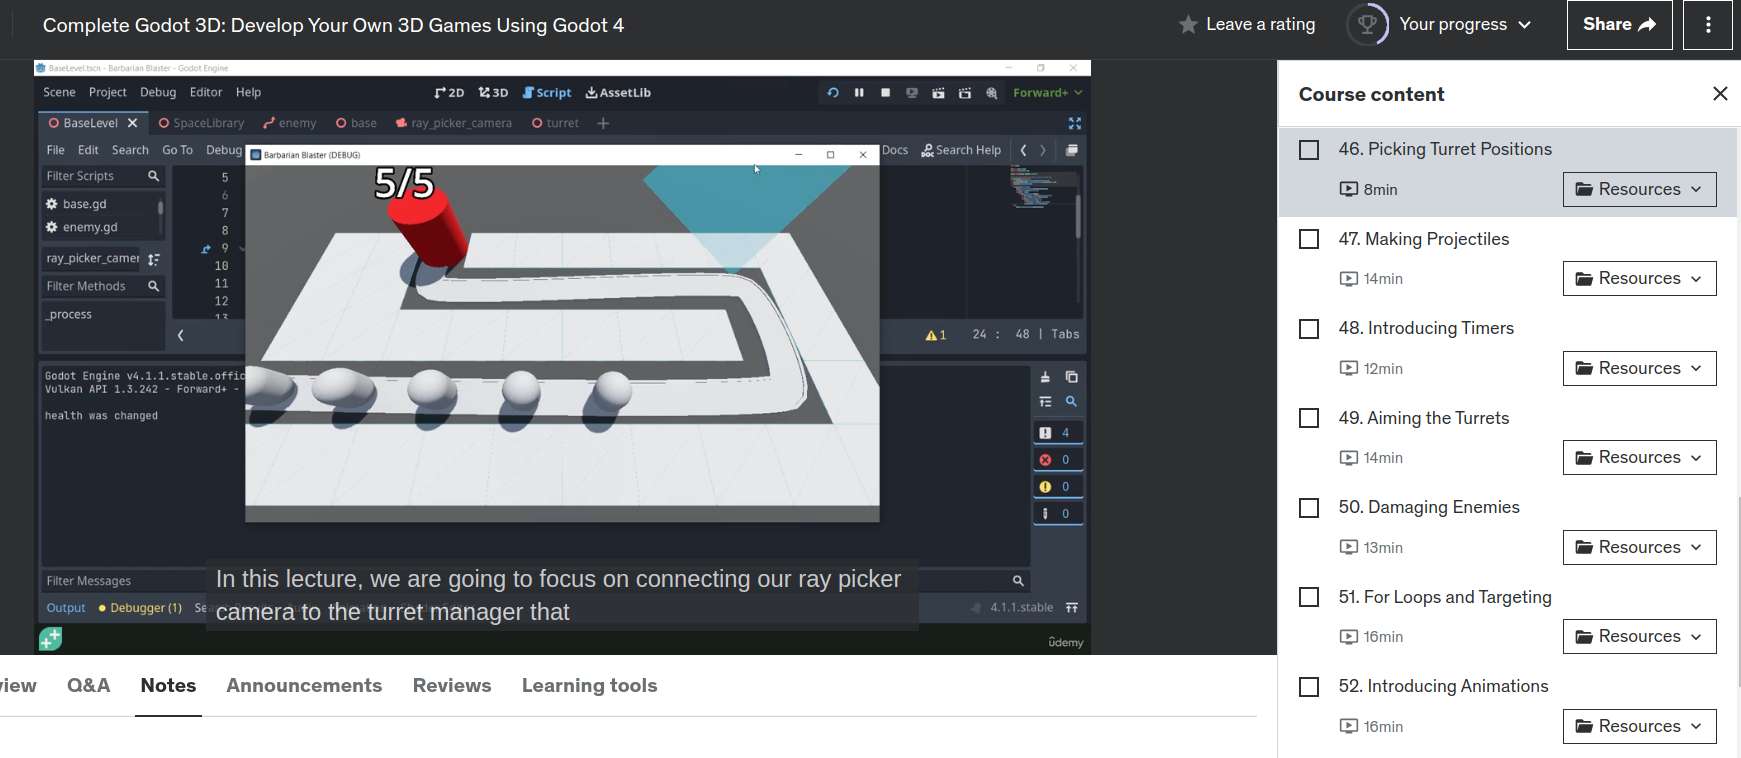Screen dimensions: 1741x758
Task: Click the Share button
Action: tap(1619, 25)
